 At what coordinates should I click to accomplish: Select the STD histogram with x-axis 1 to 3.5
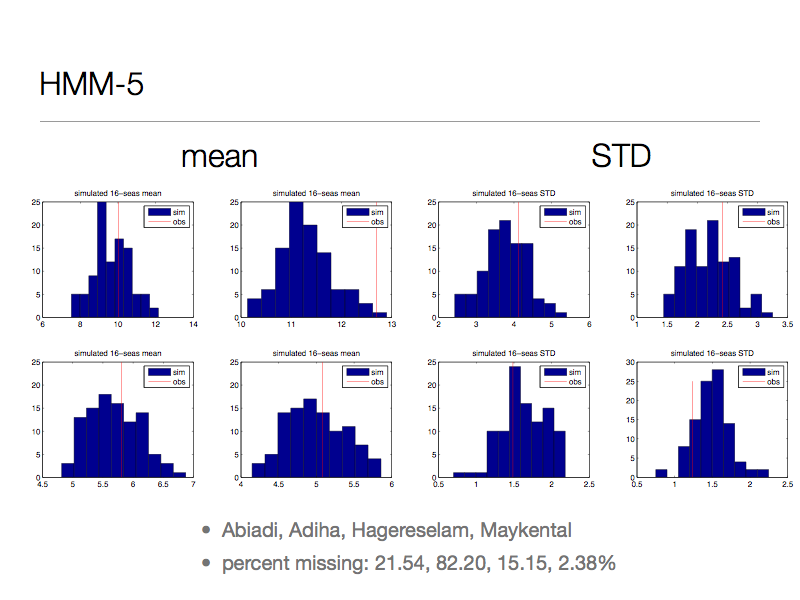[x=711, y=260]
